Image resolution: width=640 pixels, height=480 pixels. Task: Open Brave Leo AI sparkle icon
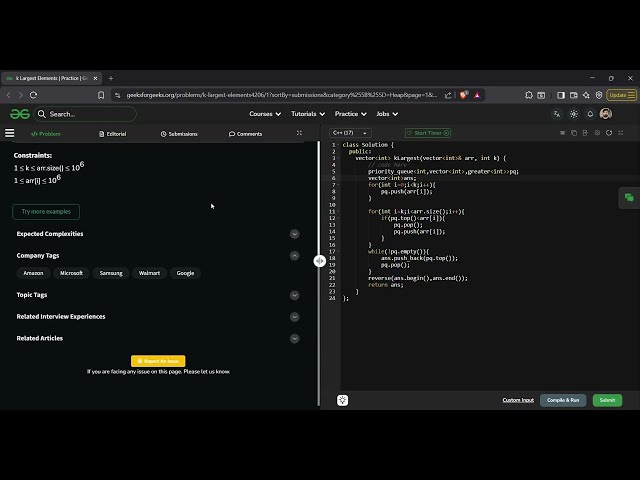(586, 95)
